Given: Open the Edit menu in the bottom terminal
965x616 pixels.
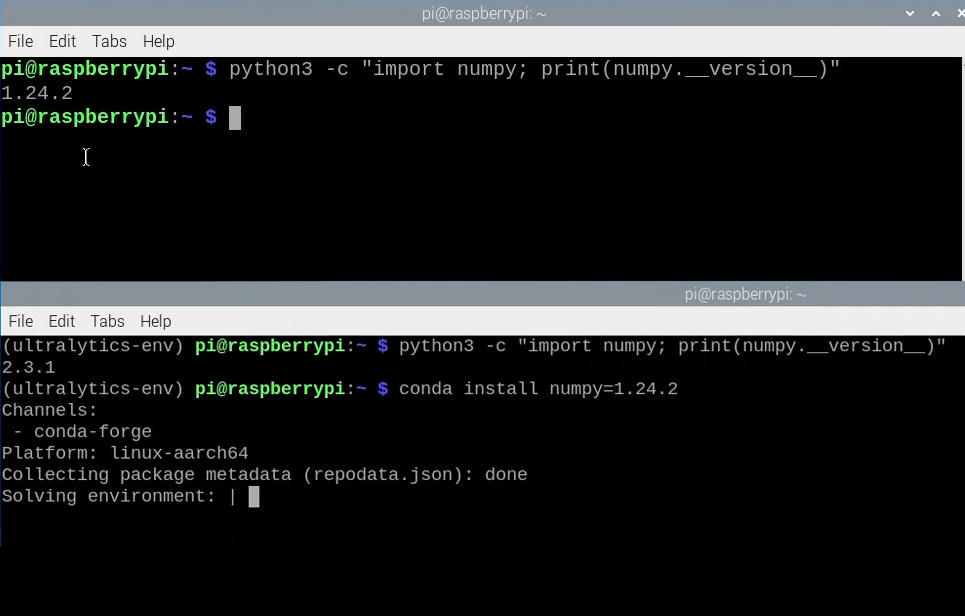Looking at the screenshot, I should click(61, 321).
